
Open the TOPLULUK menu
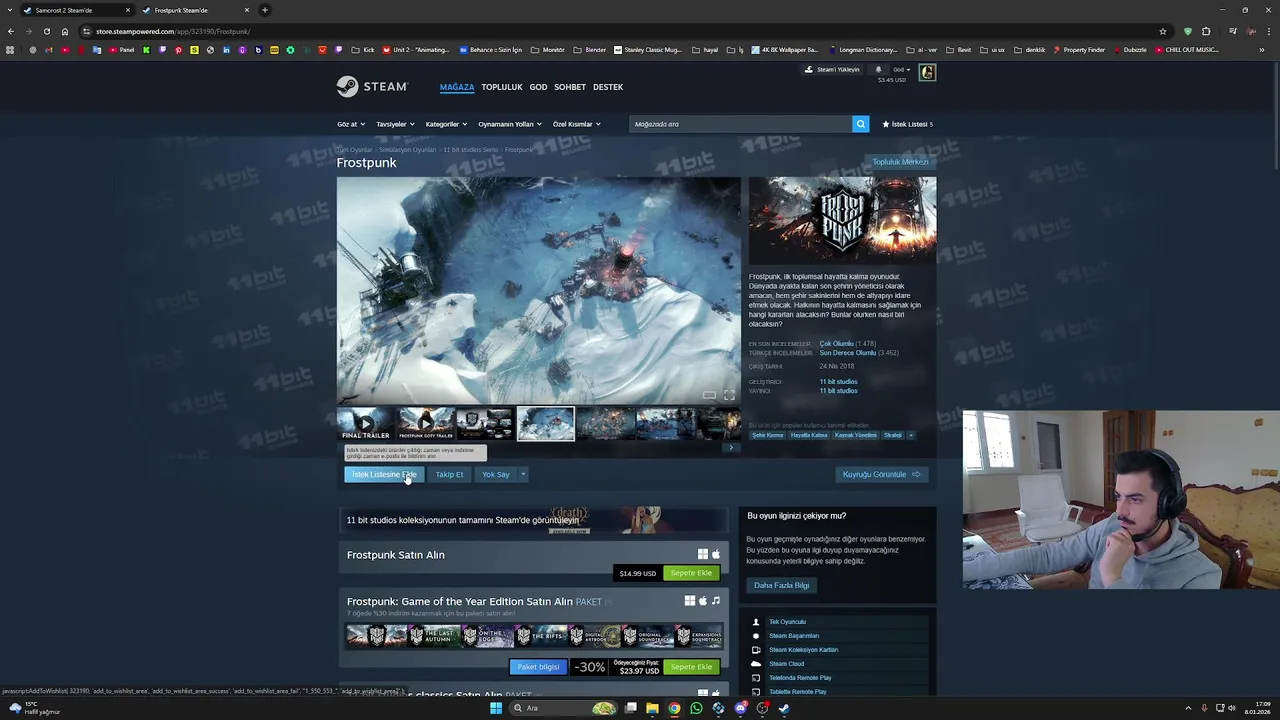coord(502,87)
